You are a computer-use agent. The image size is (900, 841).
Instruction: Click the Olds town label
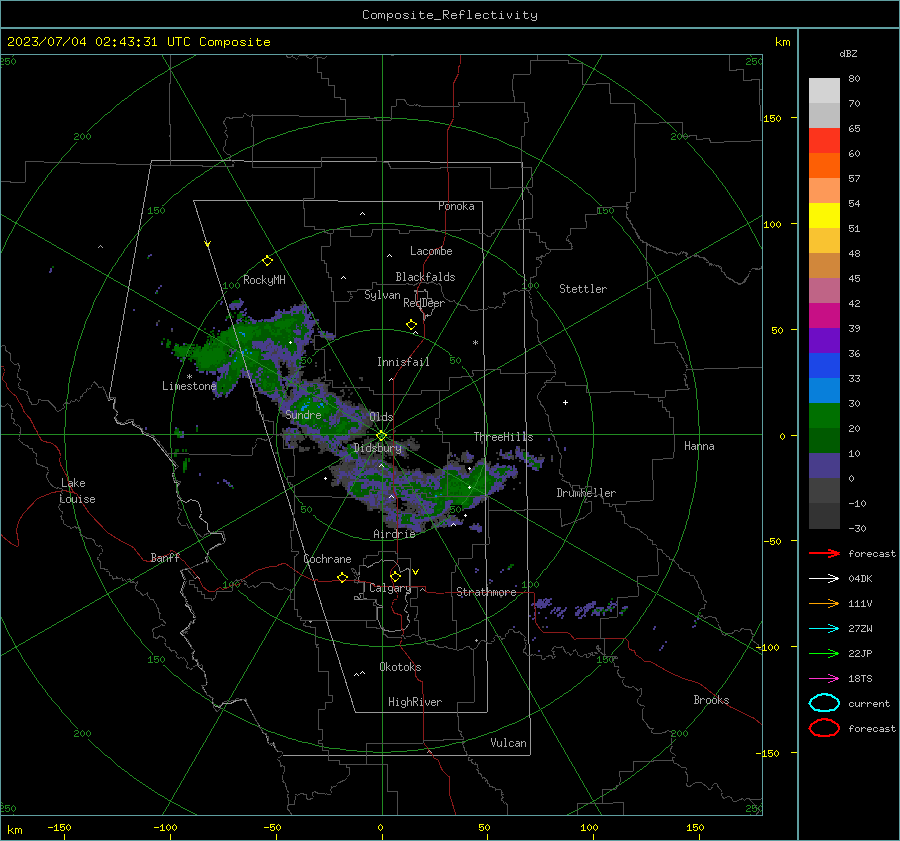coord(381,417)
